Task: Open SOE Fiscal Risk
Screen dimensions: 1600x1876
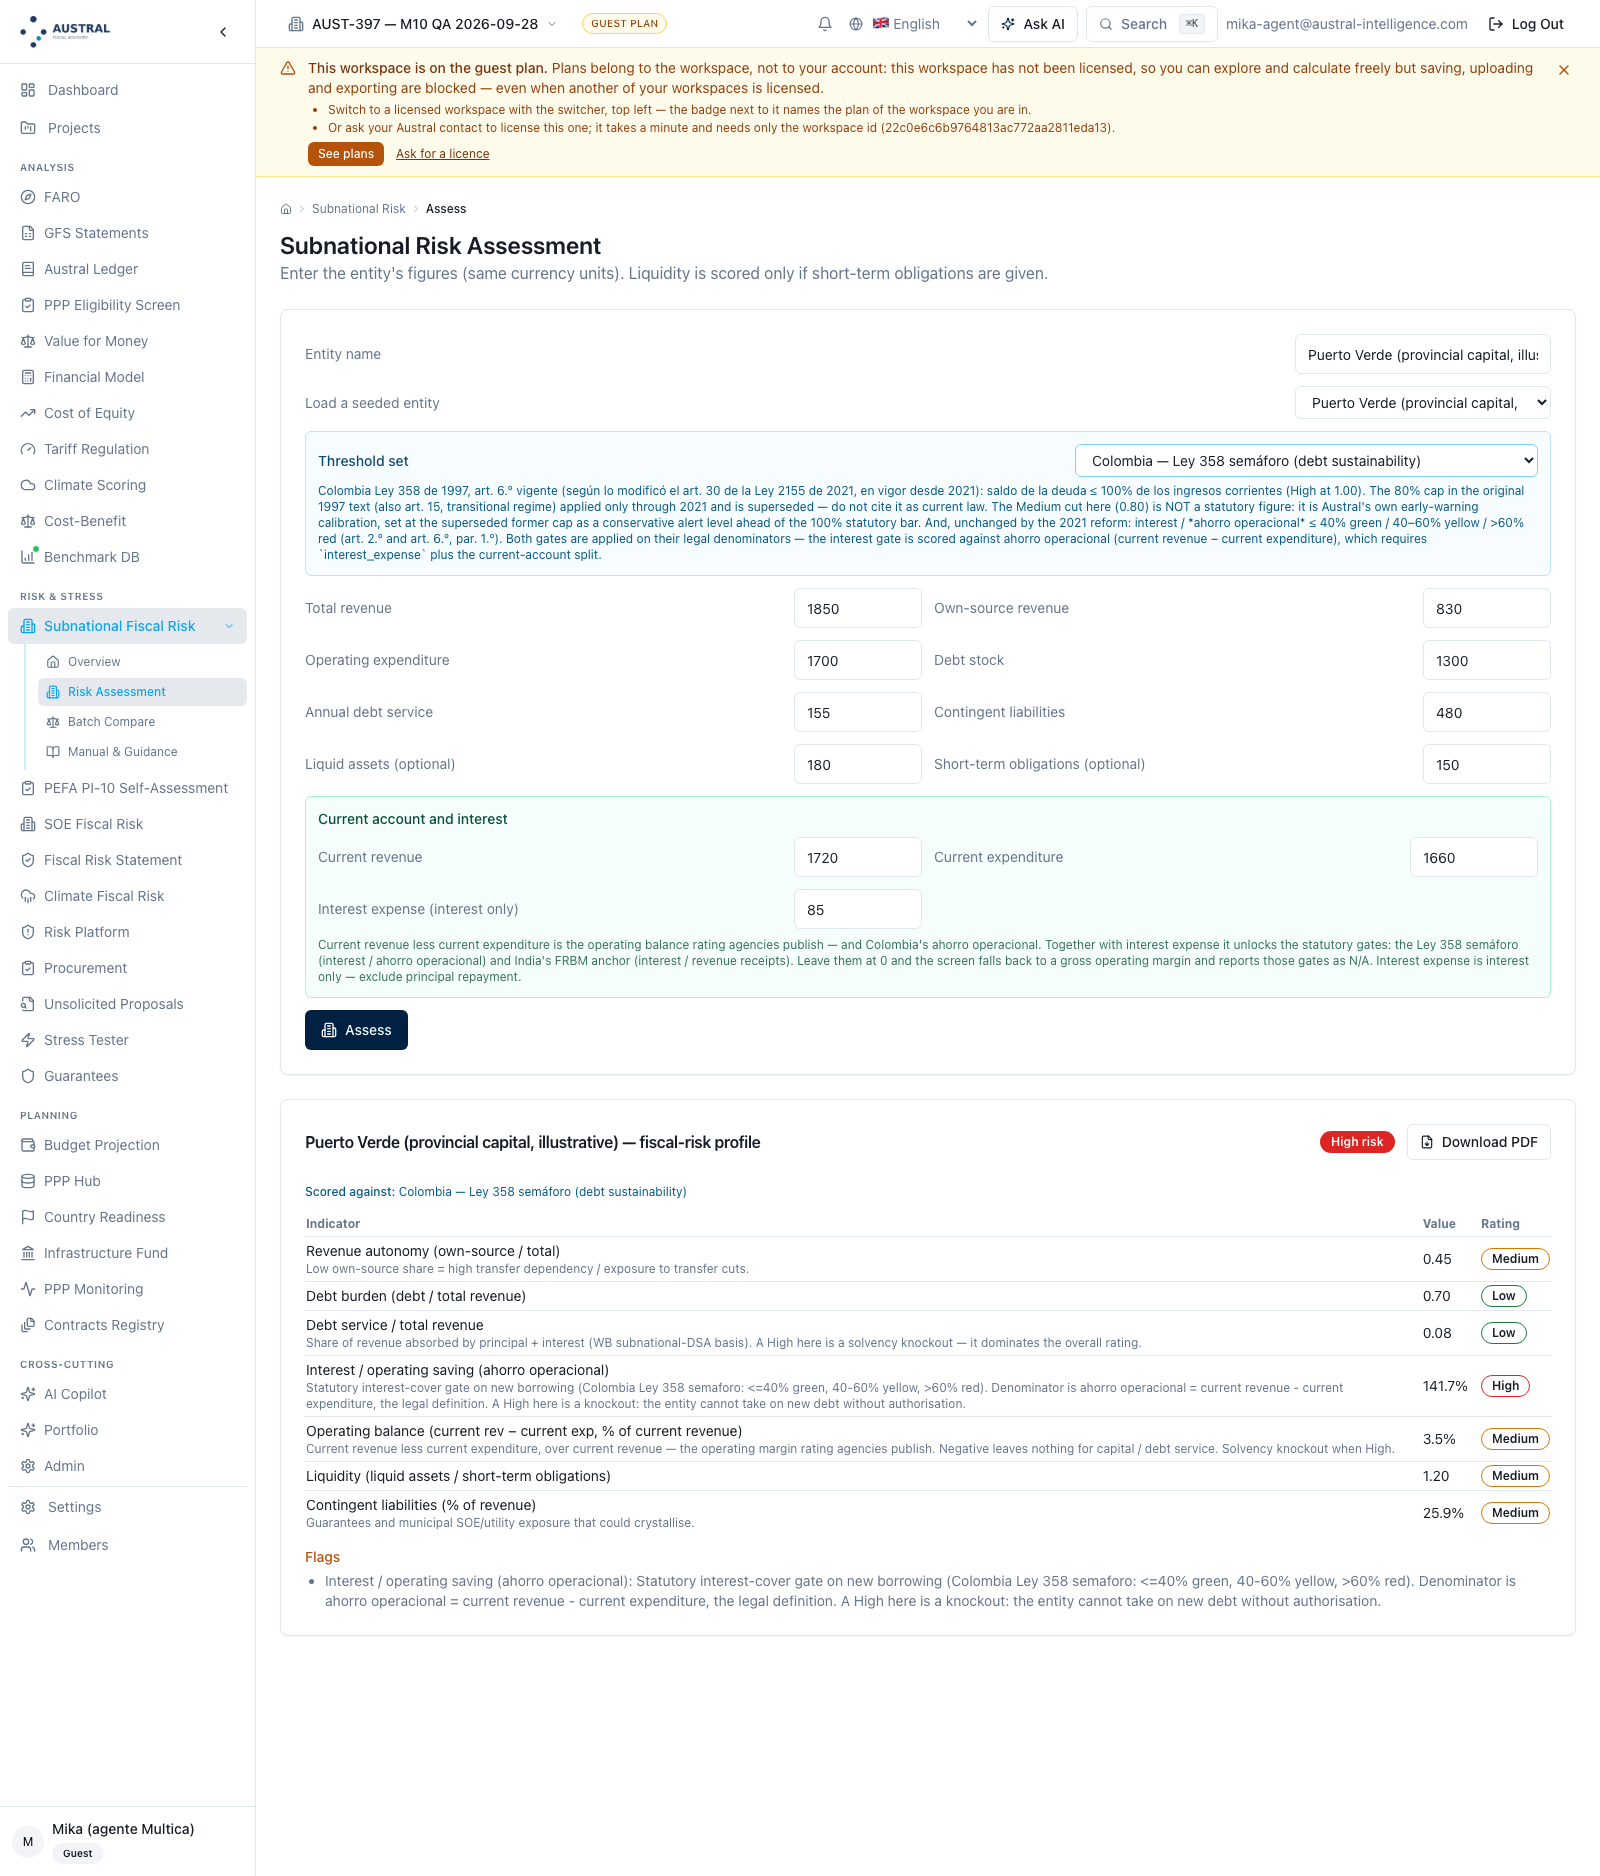Action: [x=128, y=824]
